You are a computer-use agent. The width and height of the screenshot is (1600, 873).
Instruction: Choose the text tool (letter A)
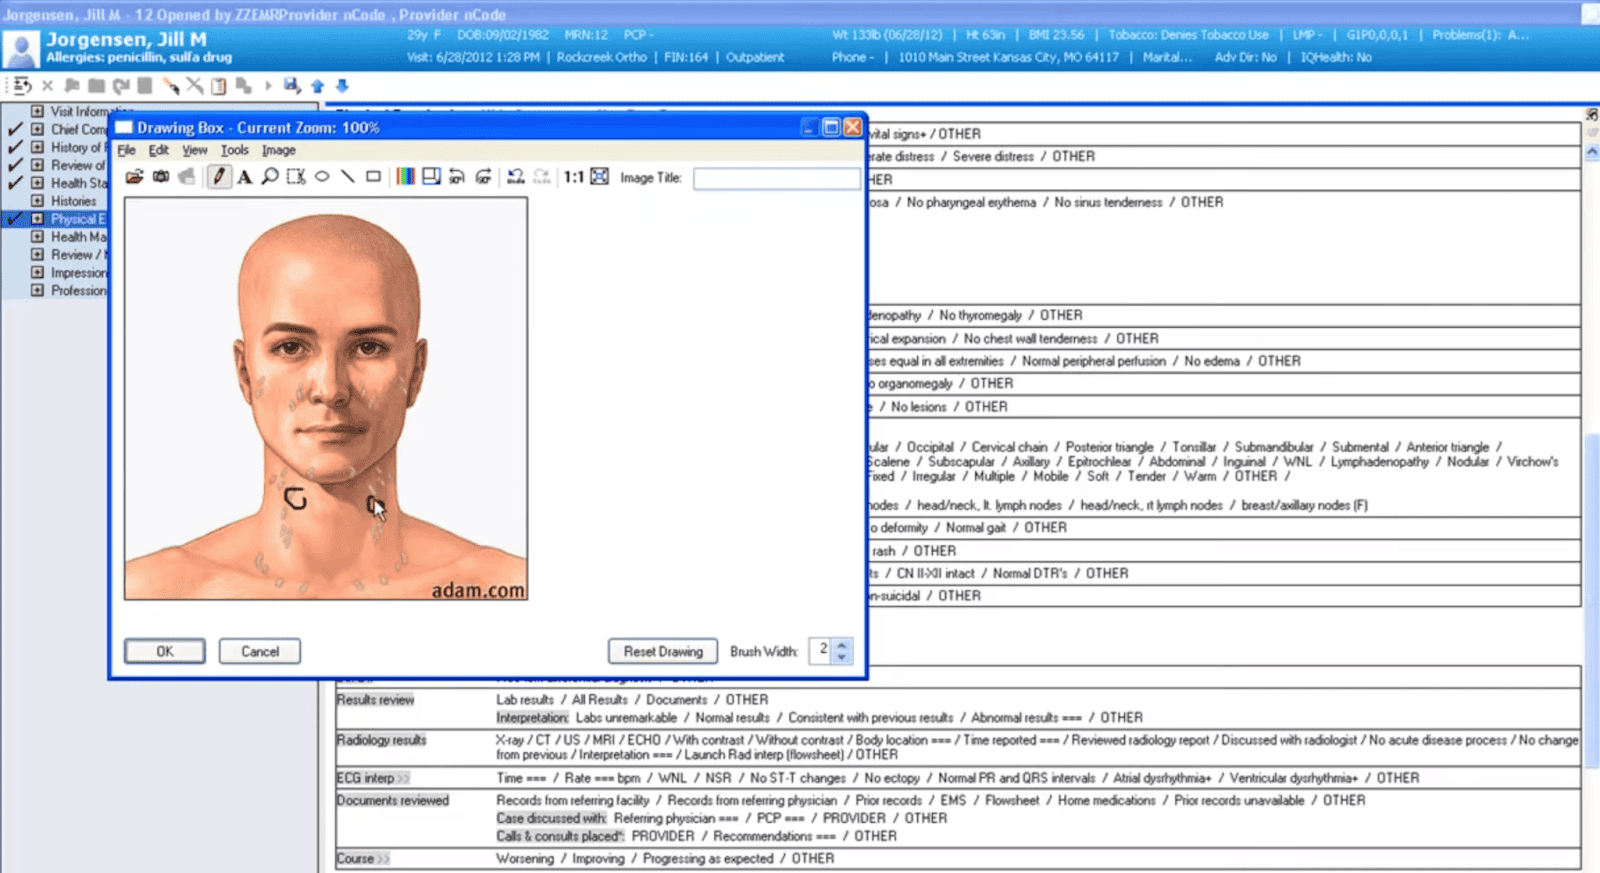(244, 177)
